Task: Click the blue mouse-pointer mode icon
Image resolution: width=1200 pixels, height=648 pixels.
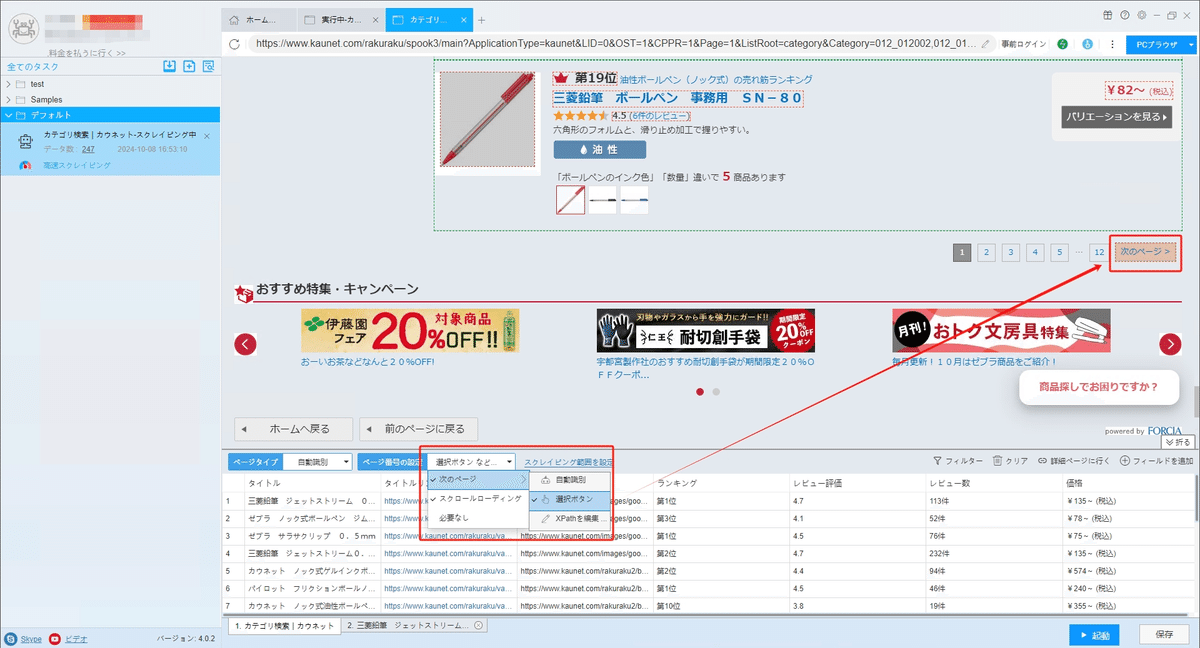Action: tap(1086, 44)
